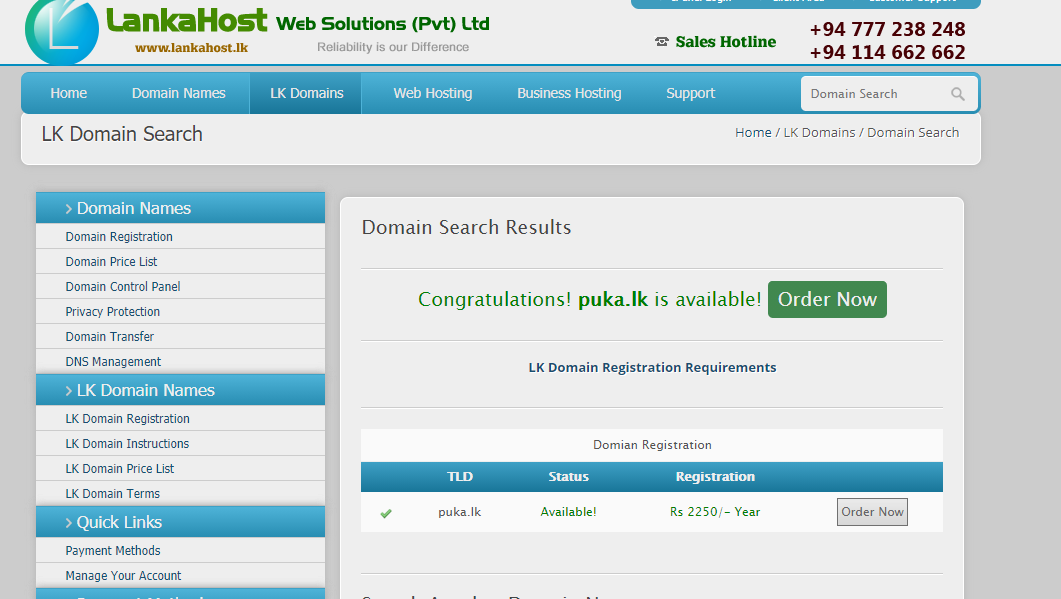Click Home in the breadcrumb
The height and width of the screenshot is (599, 1061).
point(753,133)
